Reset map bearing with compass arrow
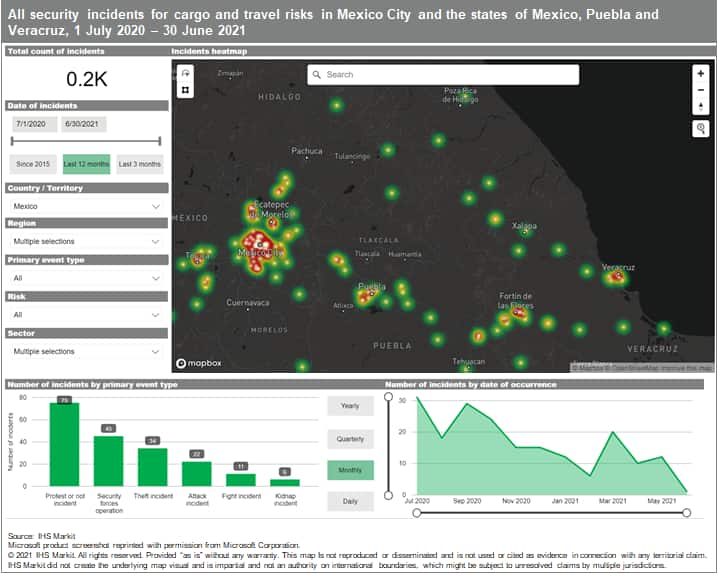 (701, 106)
